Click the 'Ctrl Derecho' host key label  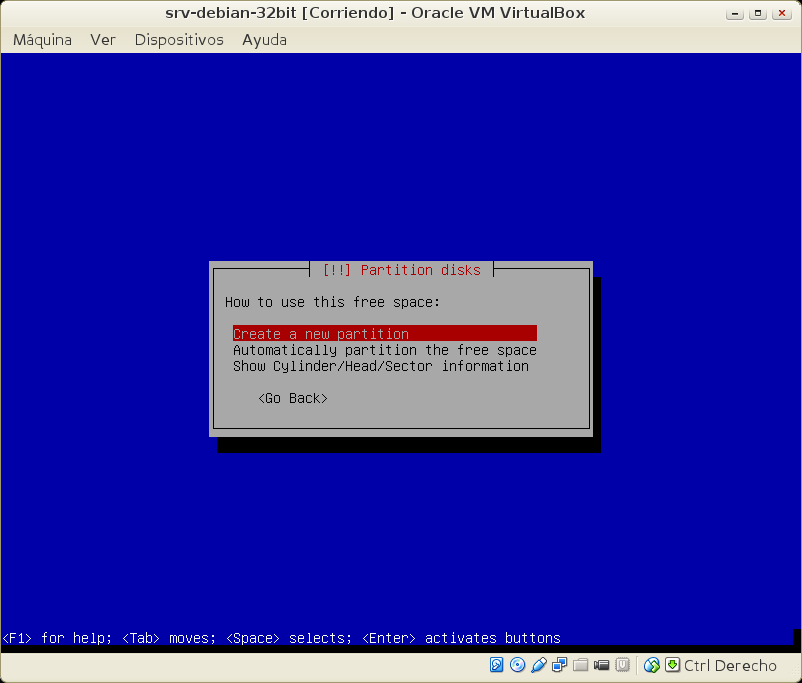730,666
